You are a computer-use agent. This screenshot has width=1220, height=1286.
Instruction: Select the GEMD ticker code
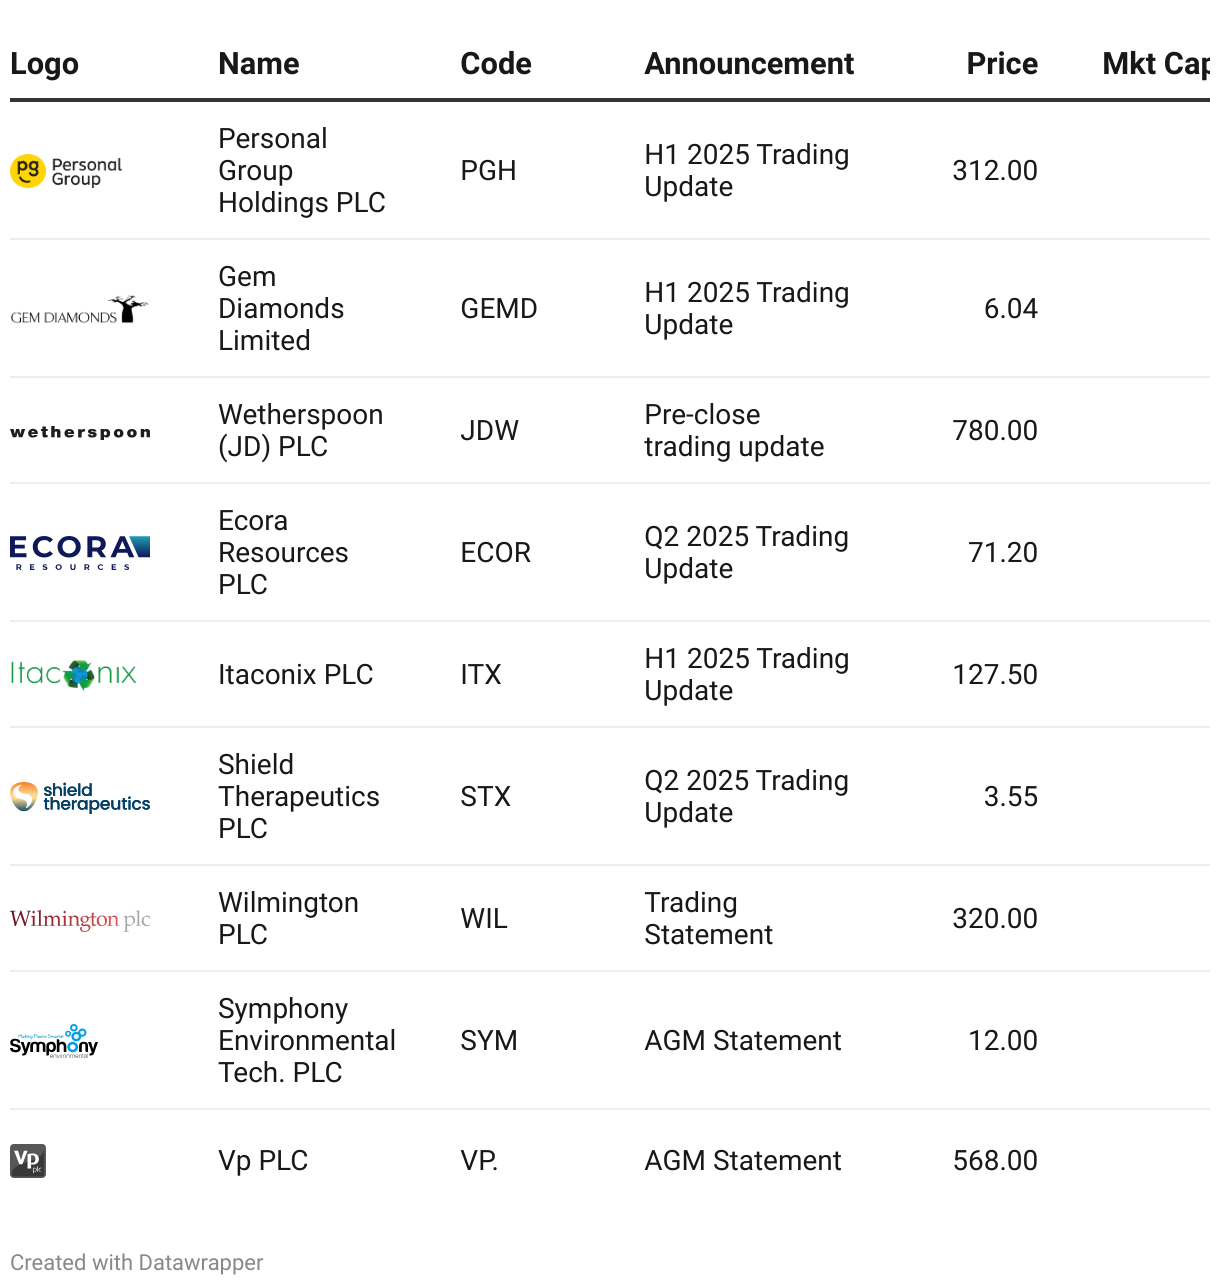pyautogui.click(x=498, y=309)
